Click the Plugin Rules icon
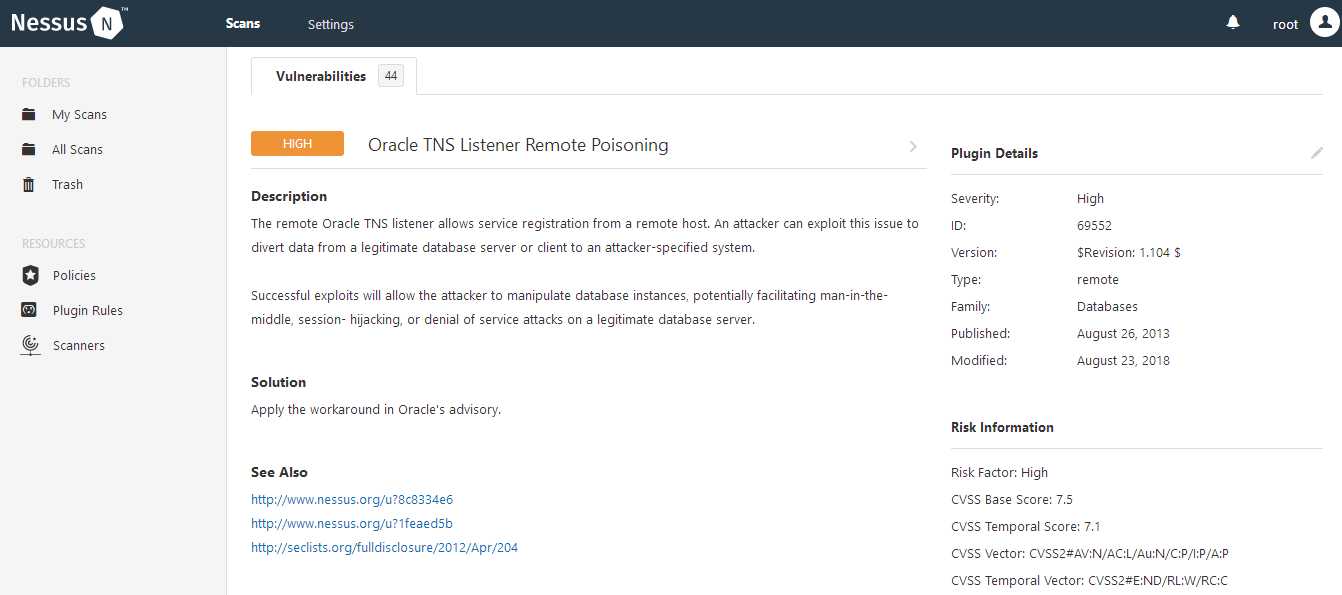This screenshot has width=1342, height=595. pyautogui.click(x=30, y=310)
